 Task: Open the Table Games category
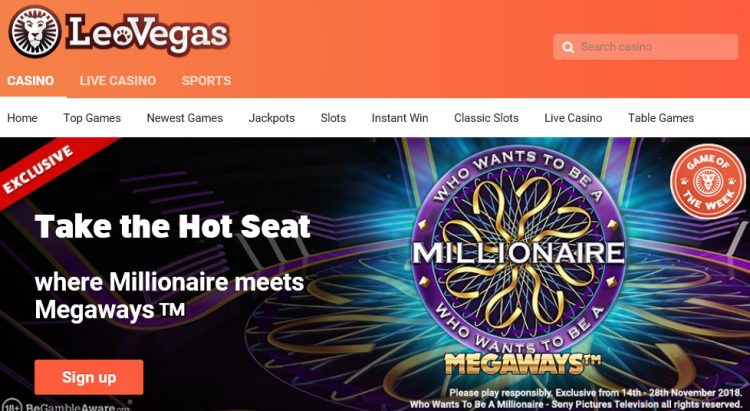click(661, 118)
